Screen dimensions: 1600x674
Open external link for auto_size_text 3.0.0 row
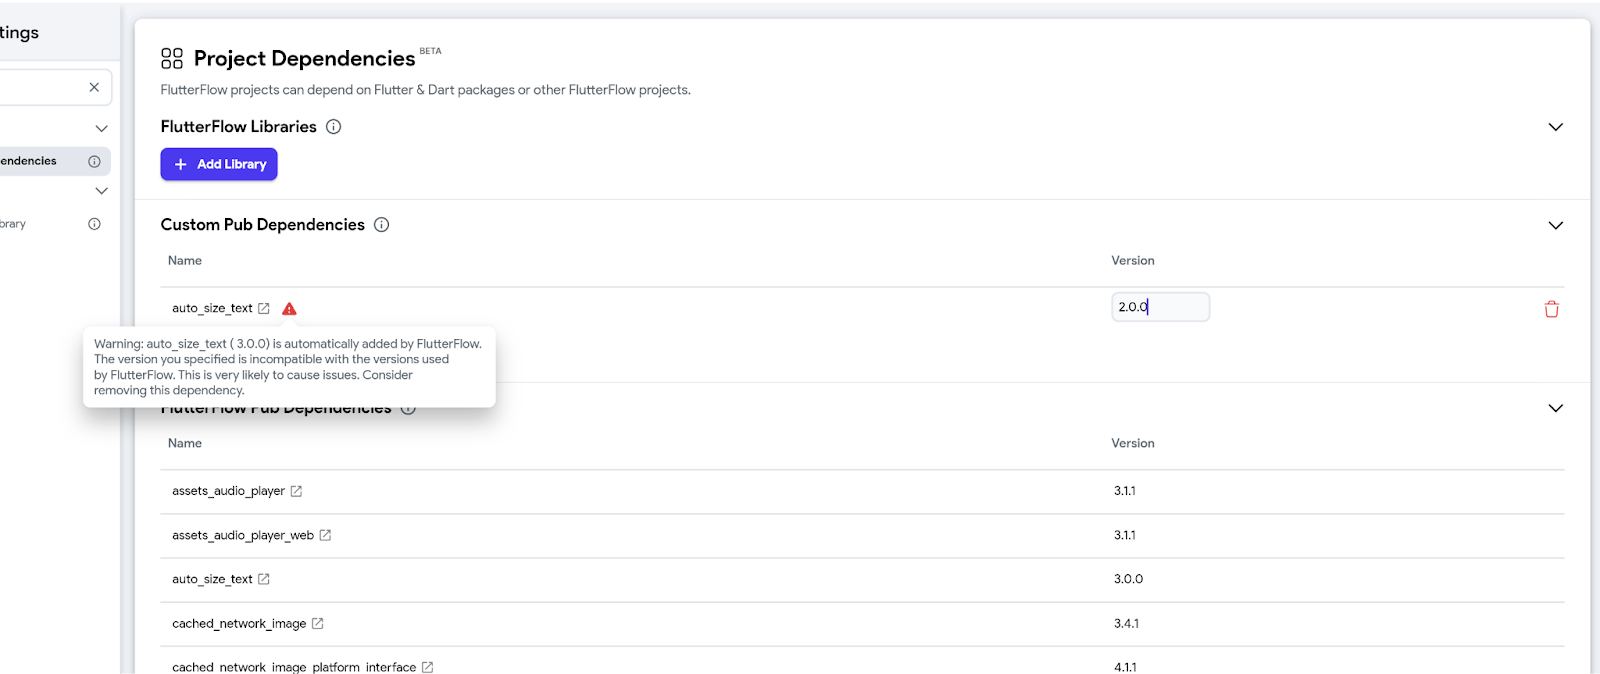(x=264, y=579)
